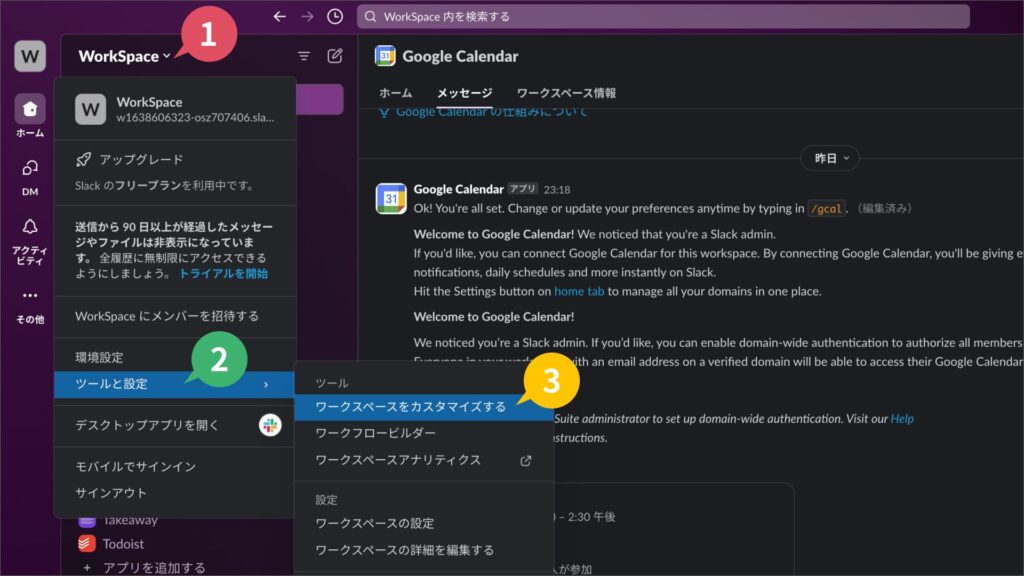This screenshot has height=576, width=1024.
Task: Open the history clock icon in the top bar
Action: pyautogui.click(x=337, y=14)
